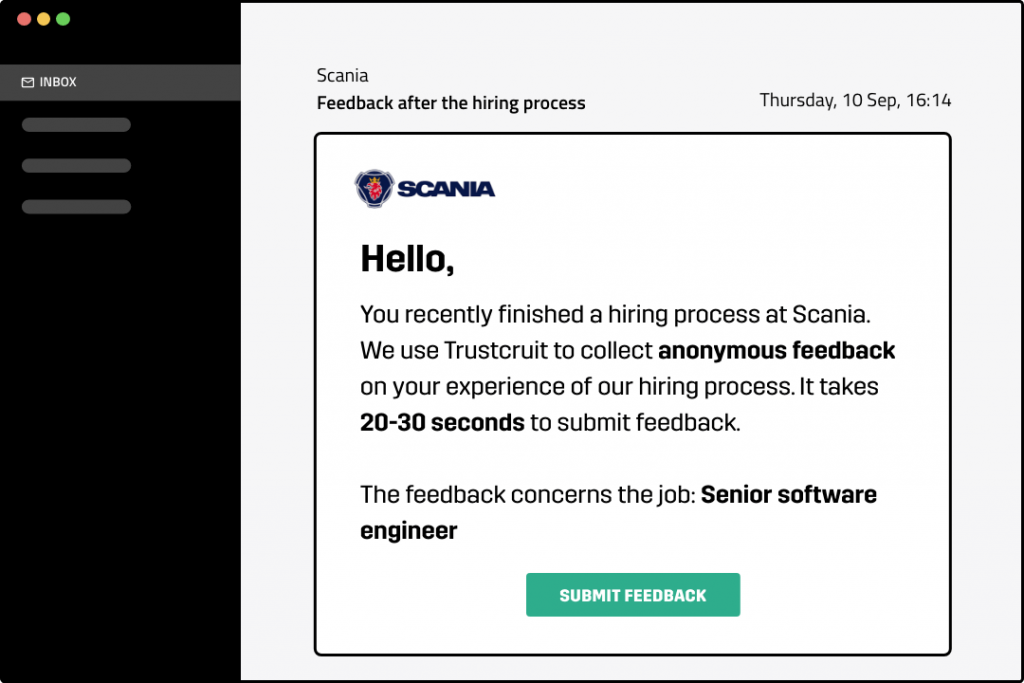Click the inbox envelope icon
1024x683 pixels.
[x=27, y=82]
